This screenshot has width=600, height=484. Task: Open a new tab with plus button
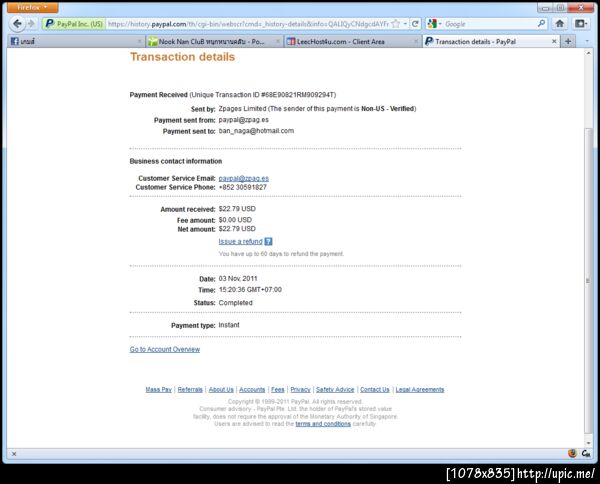coord(568,41)
